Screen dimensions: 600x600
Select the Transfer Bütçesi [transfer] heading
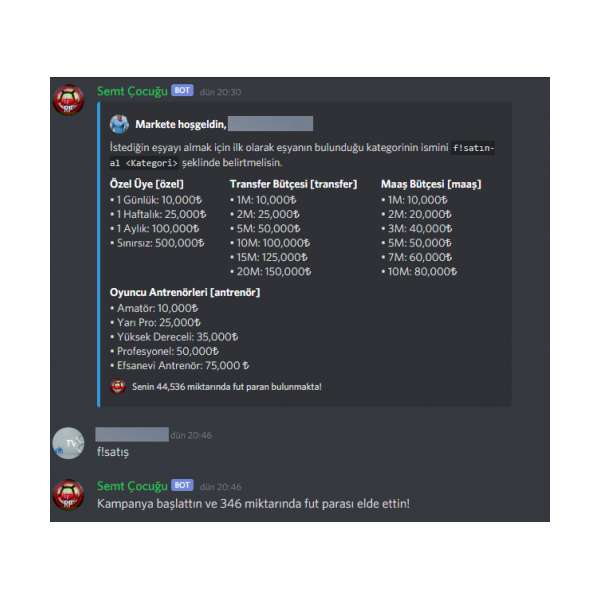[x=293, y=184]
